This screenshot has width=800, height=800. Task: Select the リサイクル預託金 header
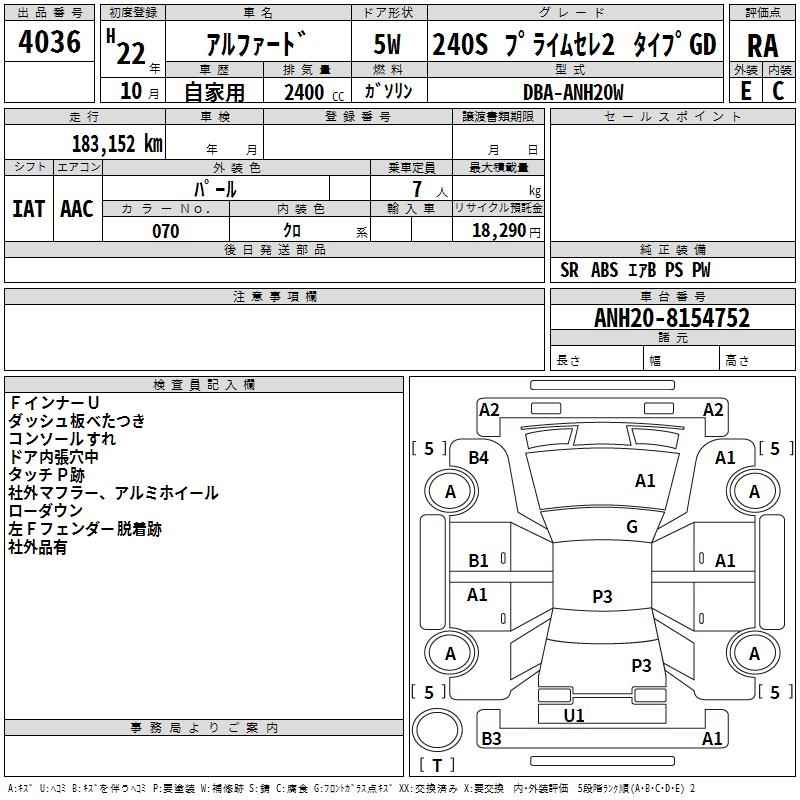point(498,208)
